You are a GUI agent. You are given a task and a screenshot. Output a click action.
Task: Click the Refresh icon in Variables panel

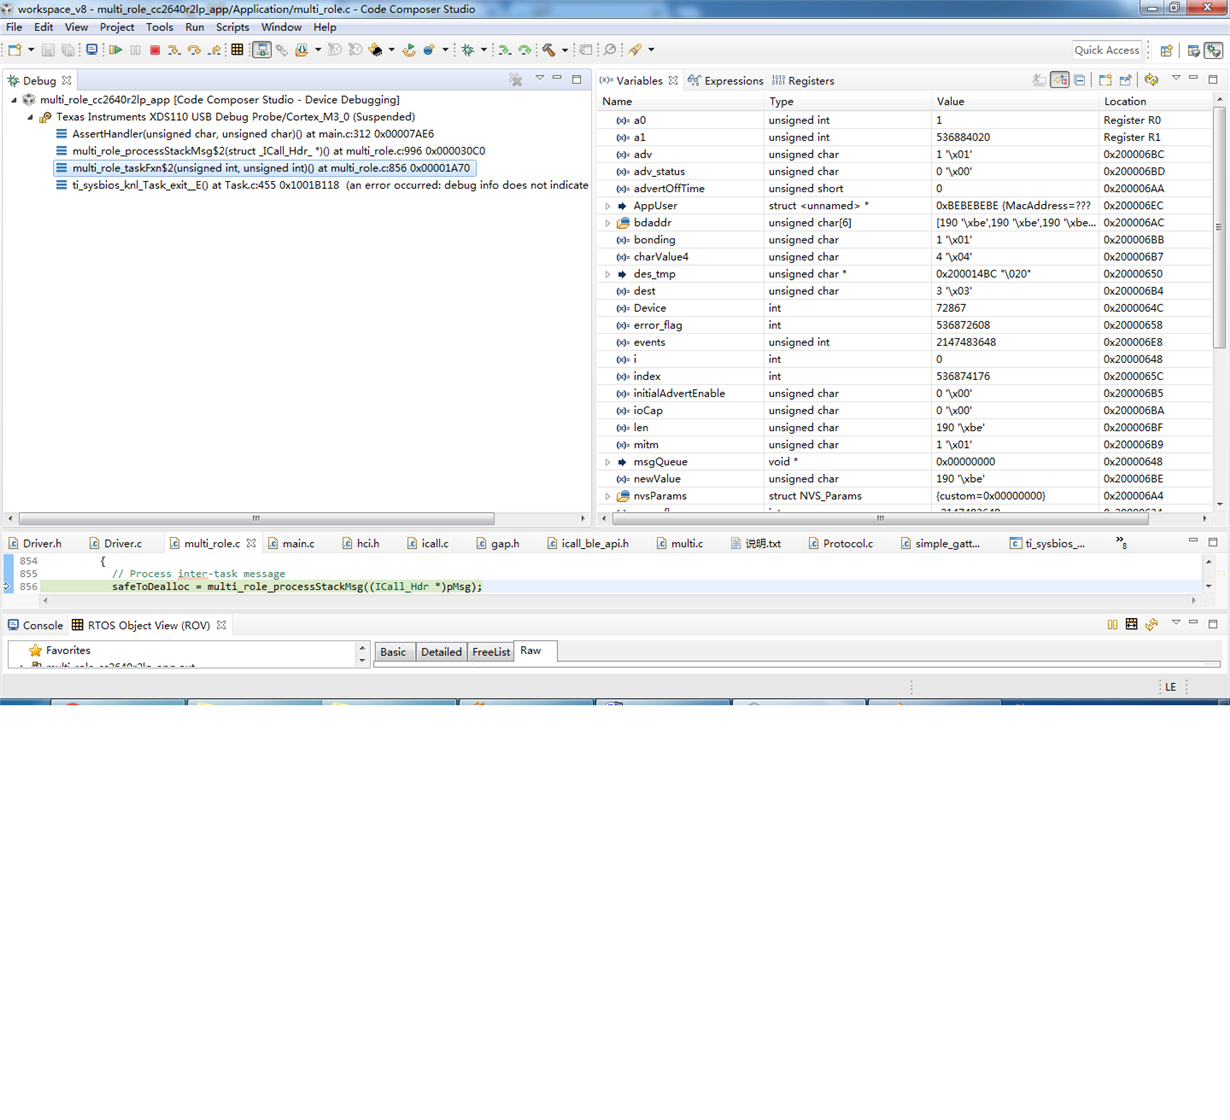coord(1151,80)
